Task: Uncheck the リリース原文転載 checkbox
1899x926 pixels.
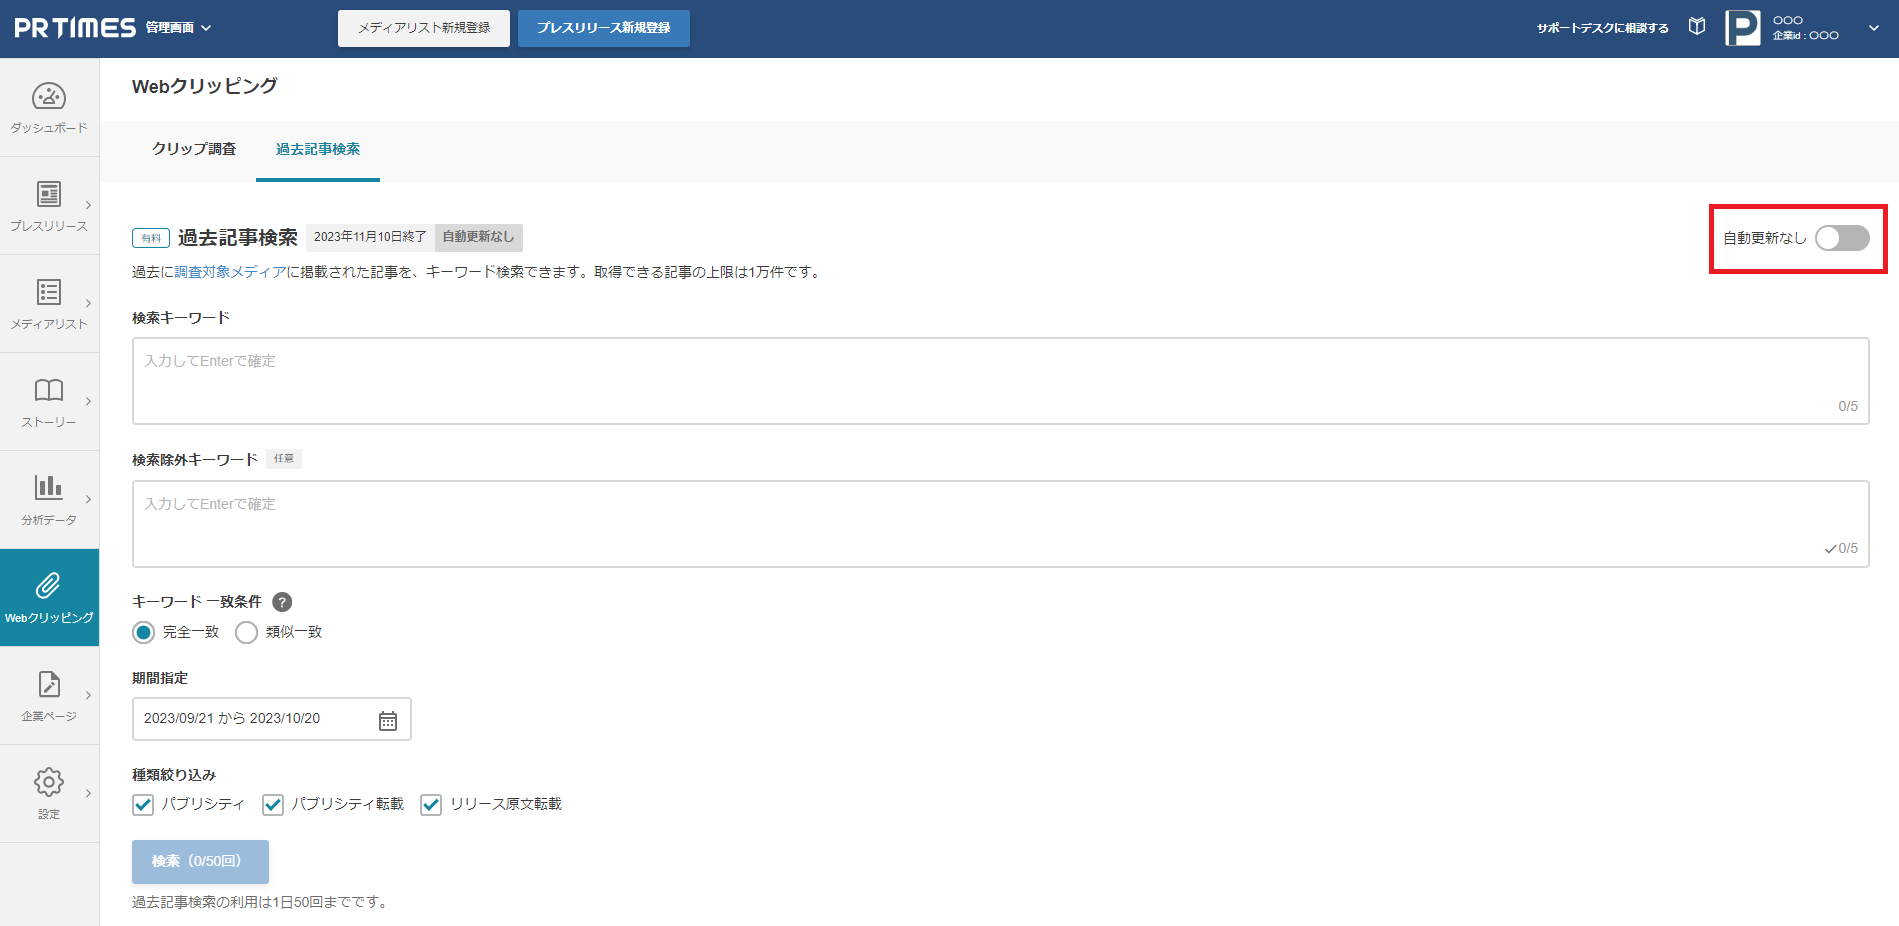Action: click(431, 805)
